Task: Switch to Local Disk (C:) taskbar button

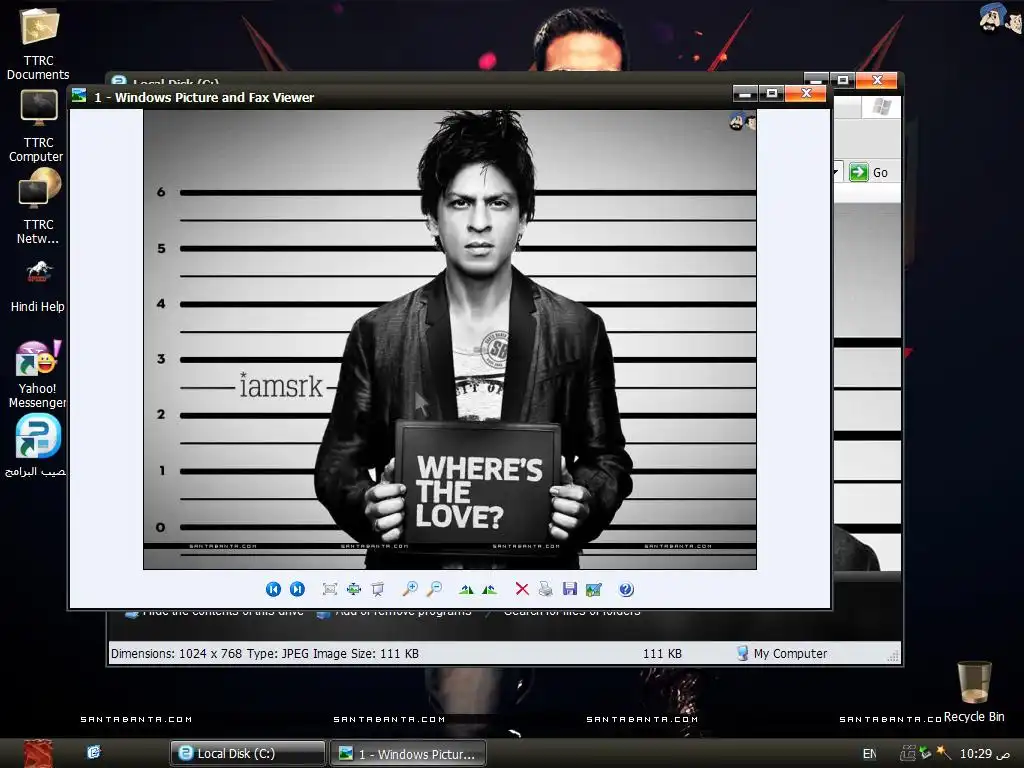Action: click(248, 754)
